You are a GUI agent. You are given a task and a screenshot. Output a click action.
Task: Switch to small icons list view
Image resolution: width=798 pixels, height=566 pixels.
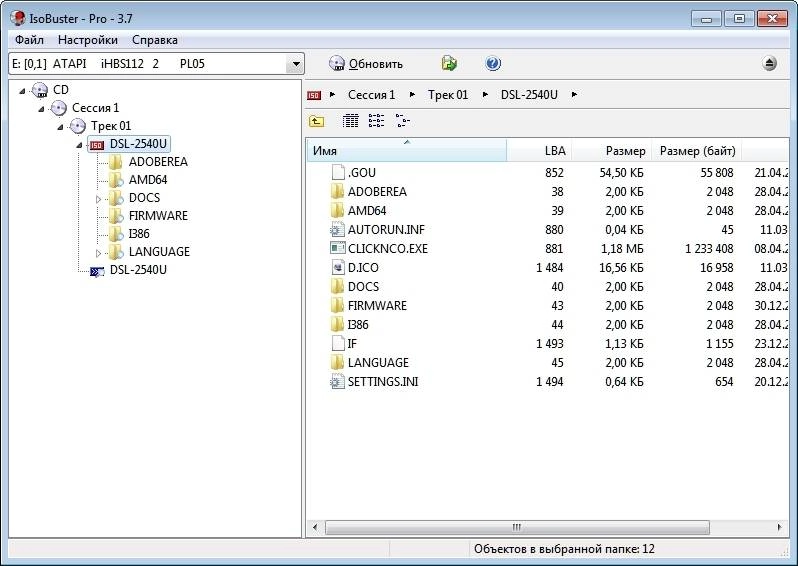[376, 121]
